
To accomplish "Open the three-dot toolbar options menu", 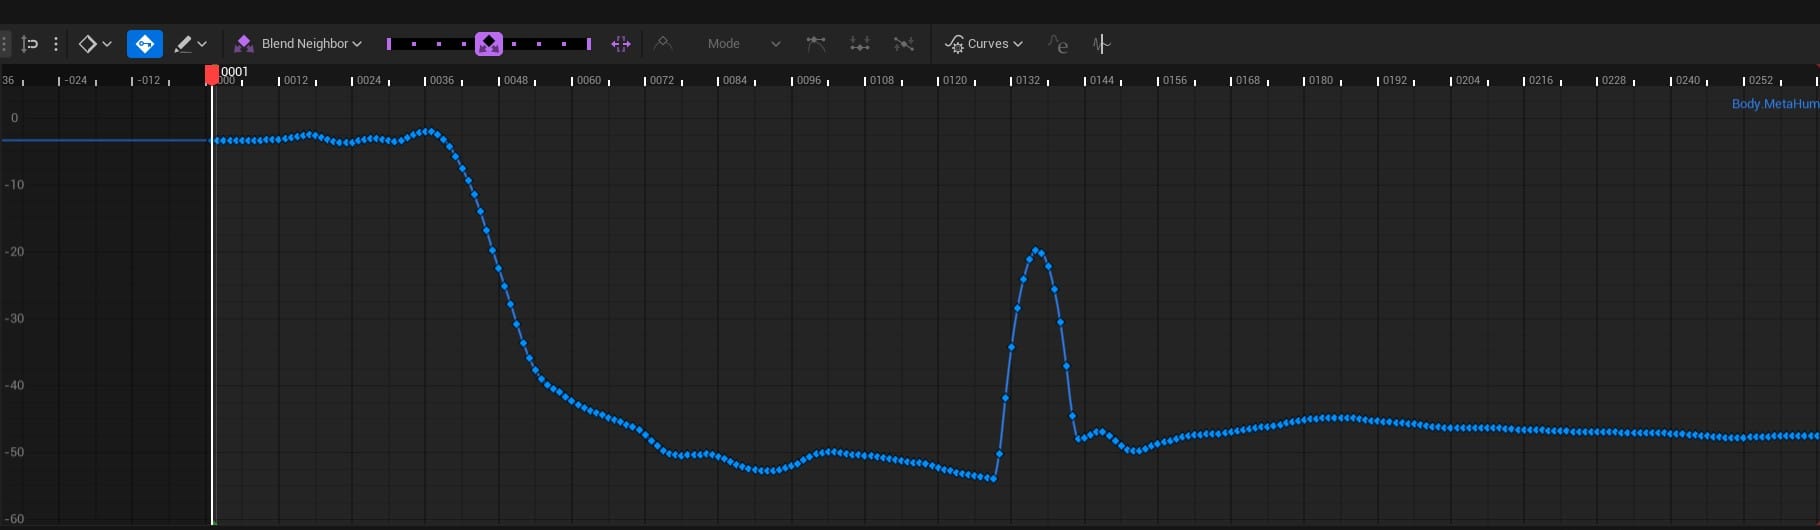I will (x=56, y=44).
